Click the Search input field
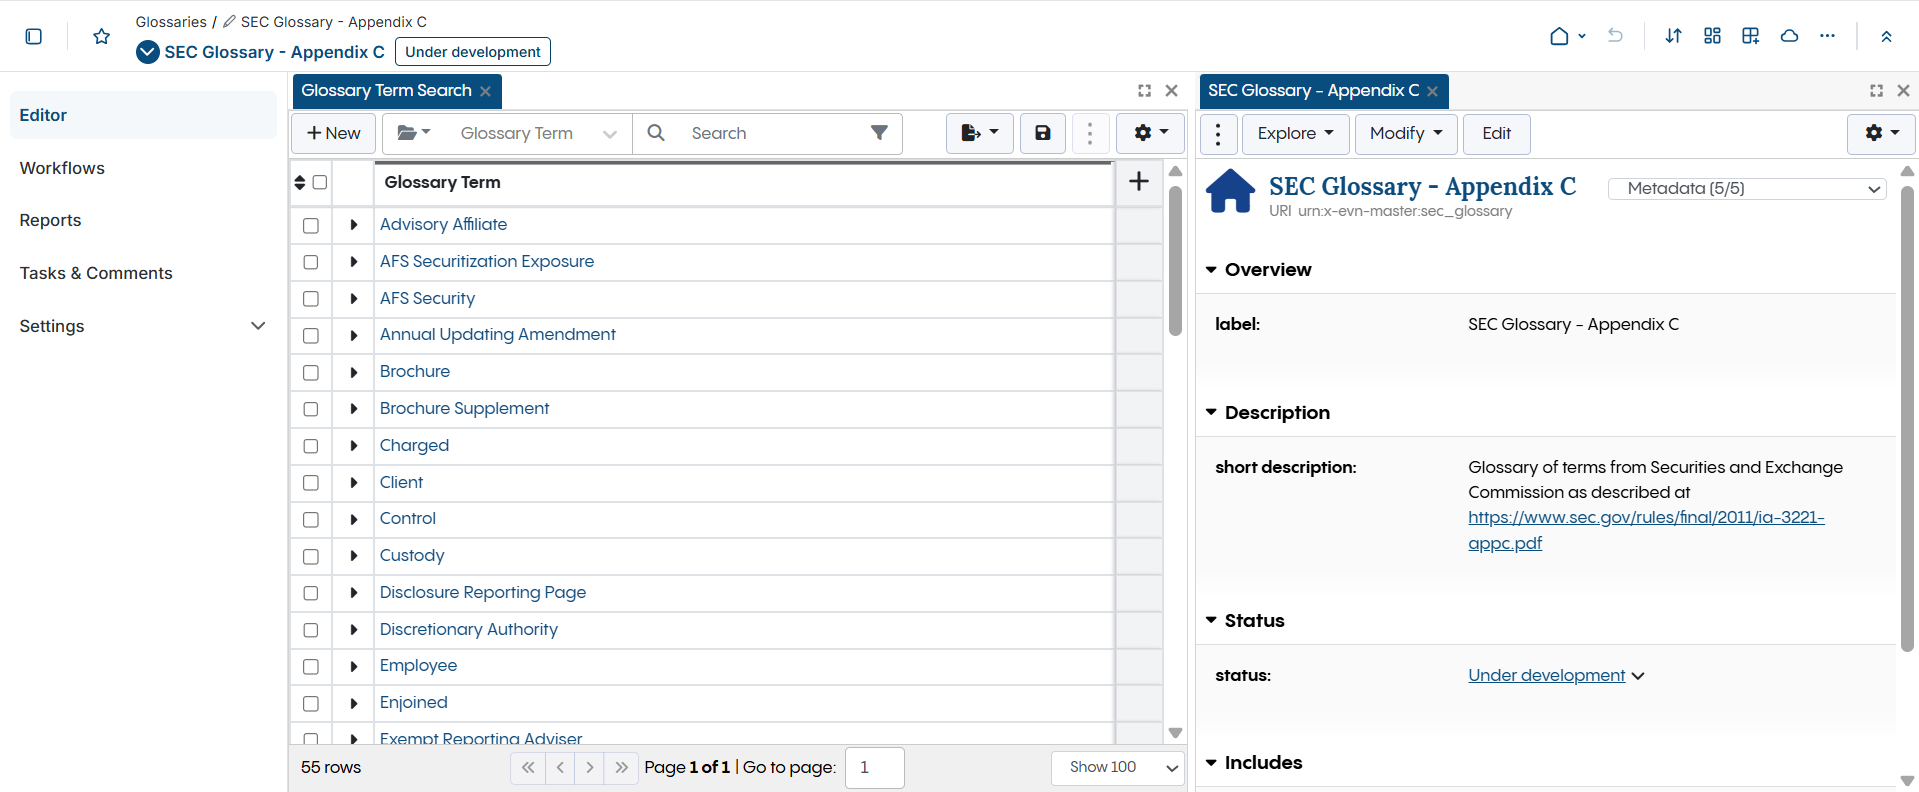1919x792 pixels. pyautogui.click(x=770, y=133)
